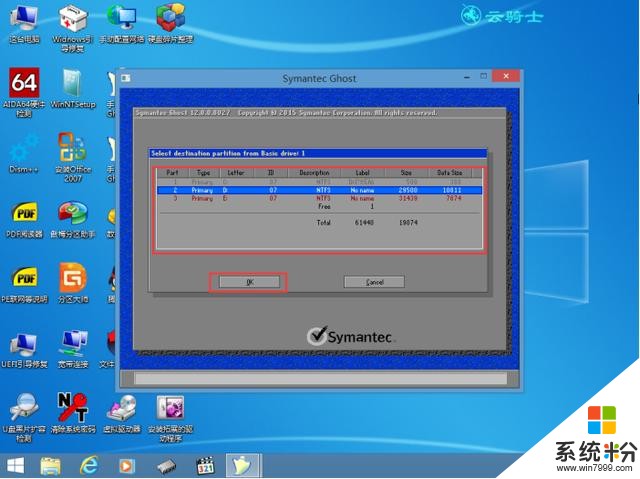This screenshot has height=479, width=640.
Task: Open U盘黑片扩容检测 desktop icon
Action: pos(24,418)
